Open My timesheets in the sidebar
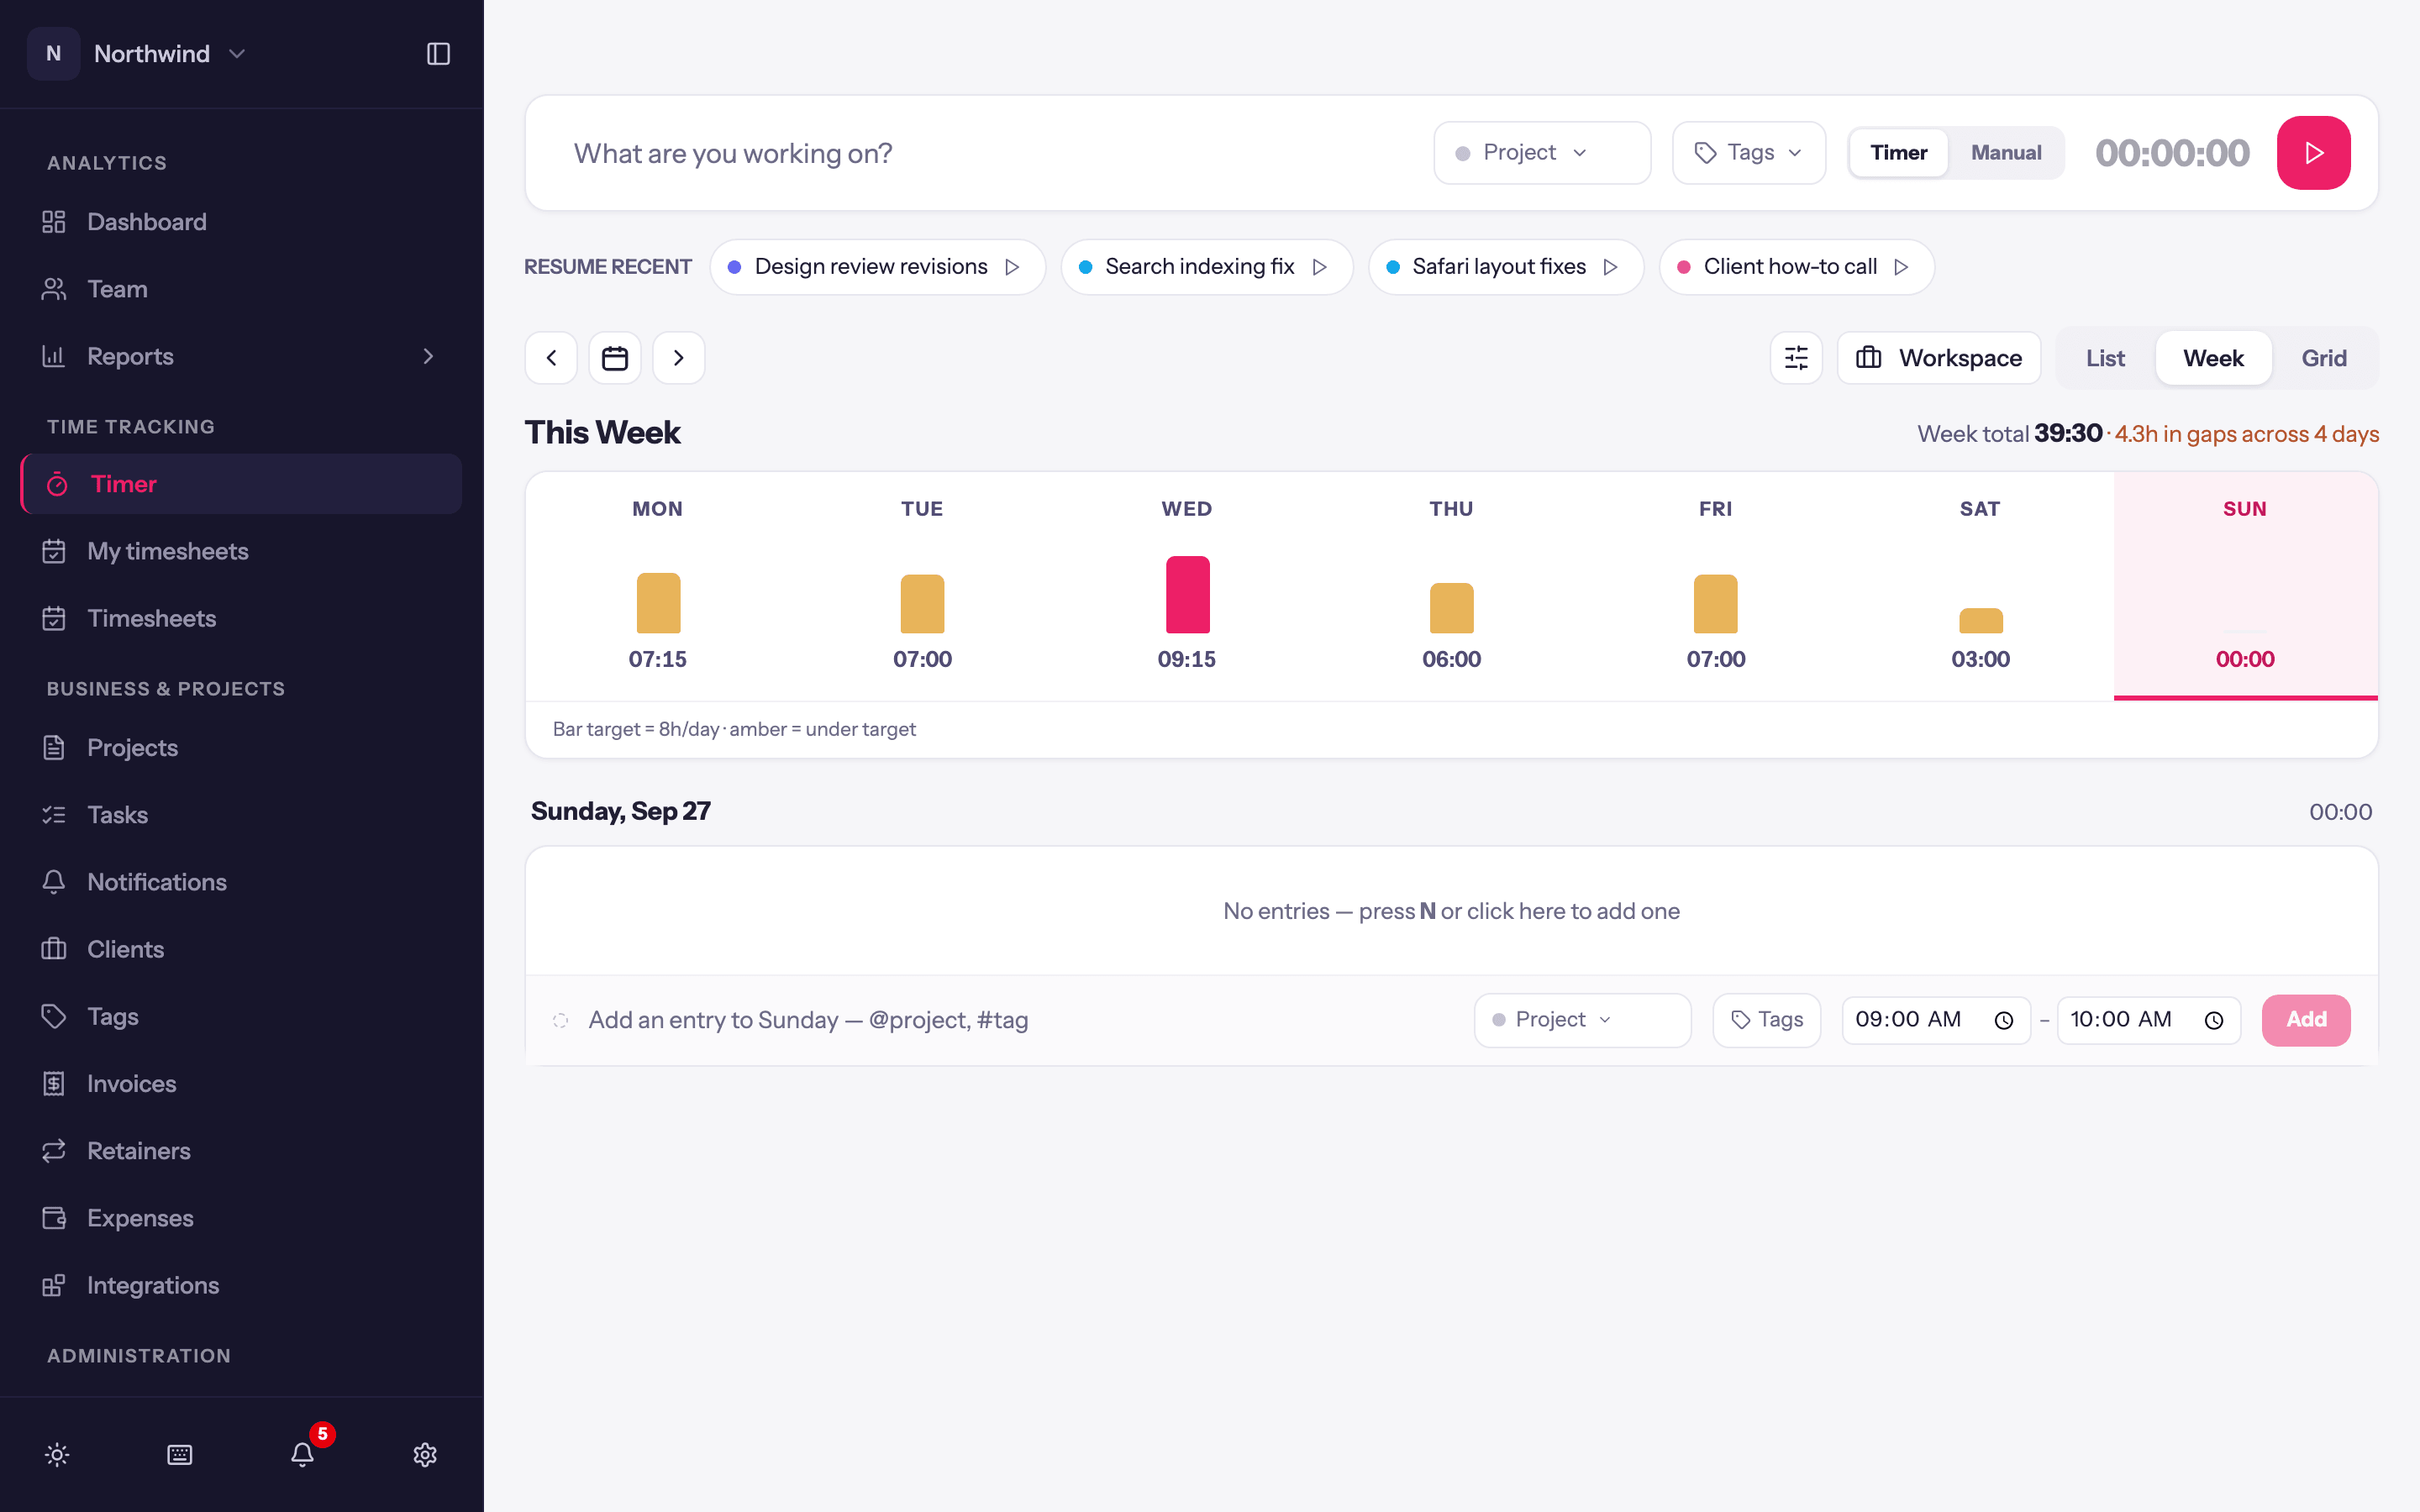The image size is (2420, 1512). (241, 551)
